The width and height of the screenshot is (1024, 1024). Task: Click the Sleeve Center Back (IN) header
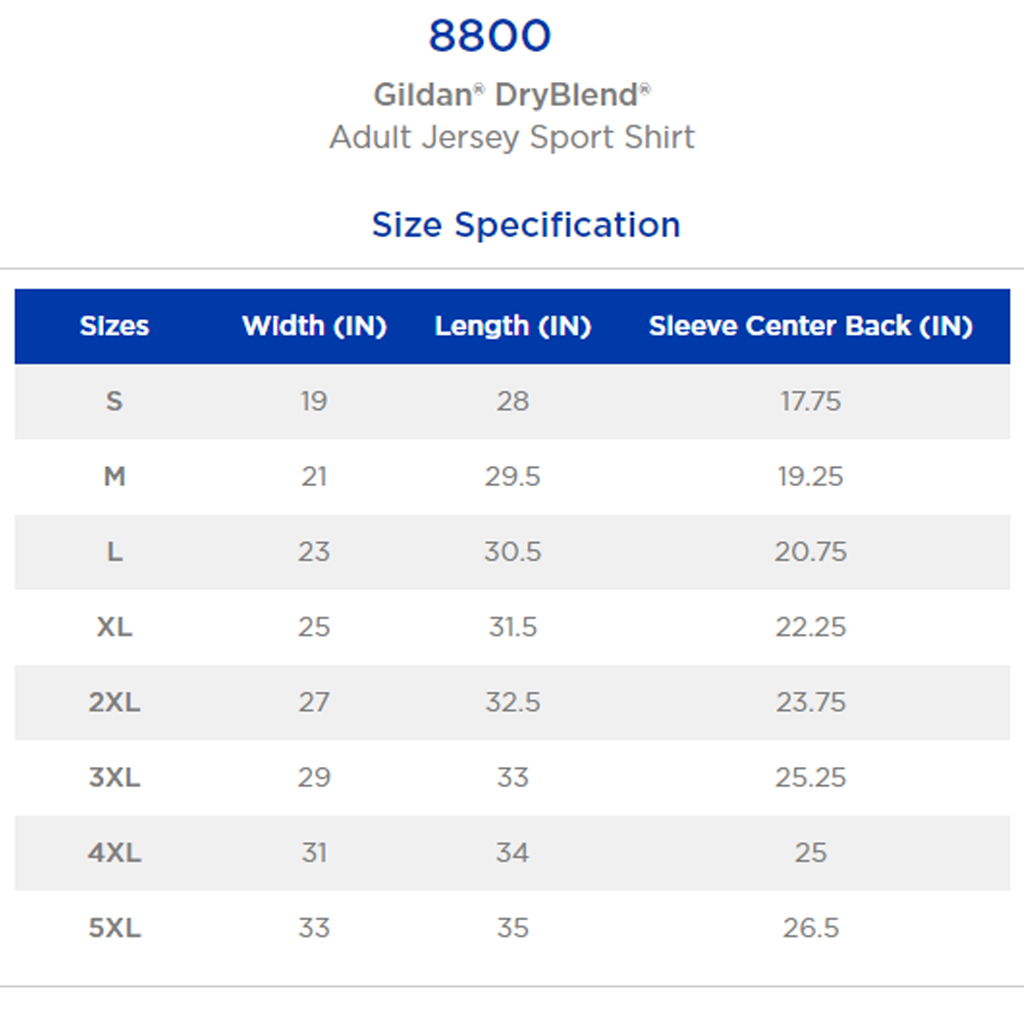tap(810, 326)
